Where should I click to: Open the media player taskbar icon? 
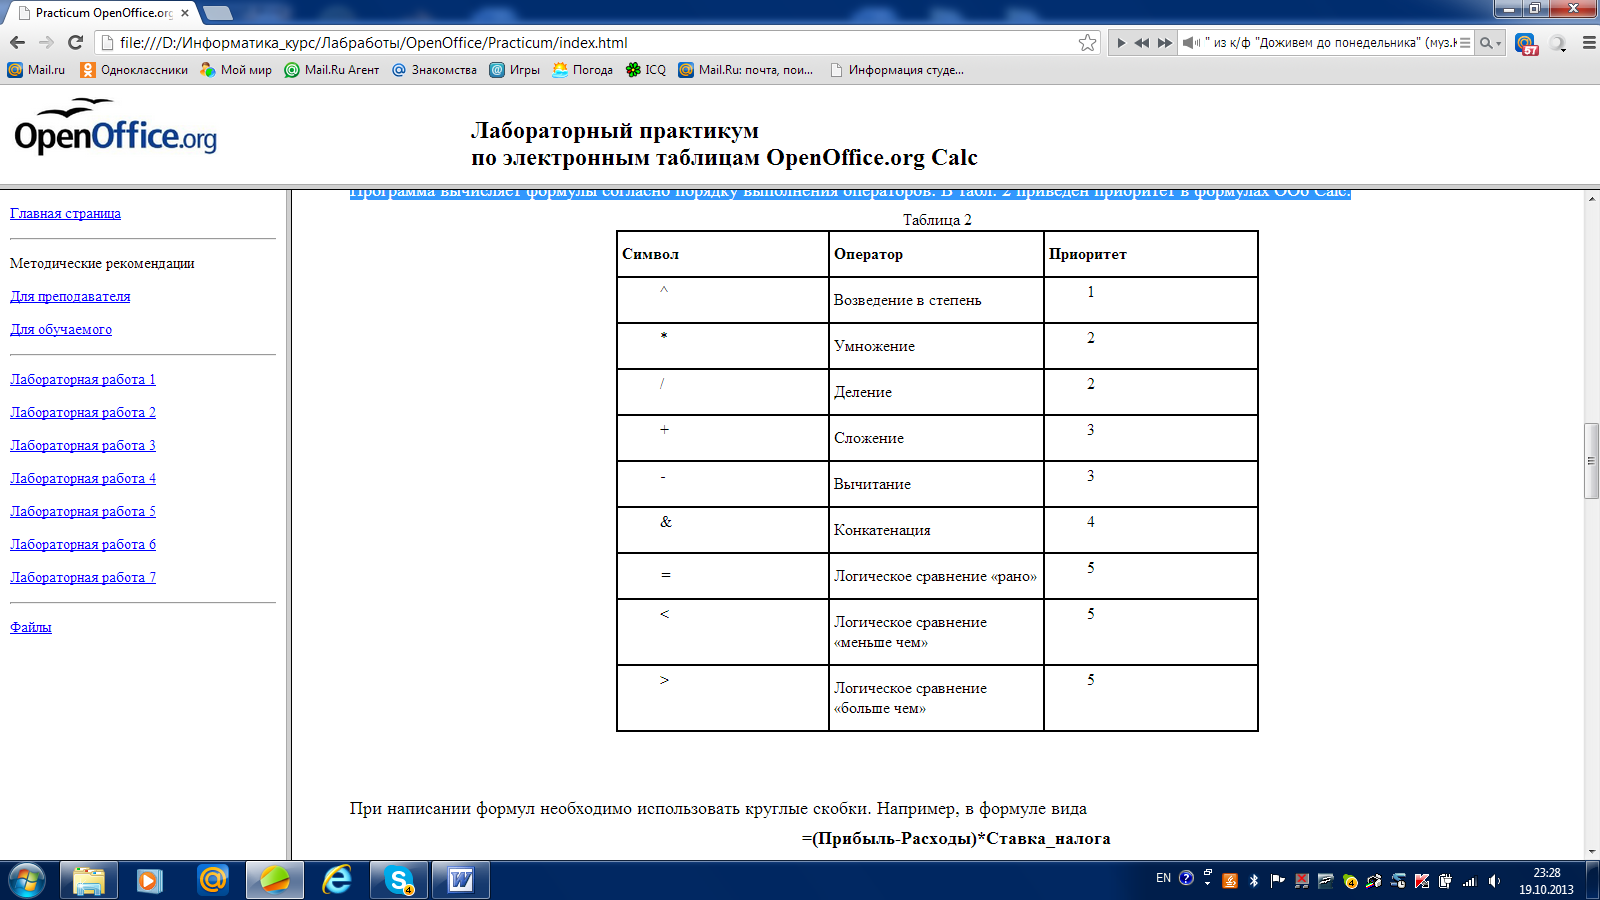150,880
